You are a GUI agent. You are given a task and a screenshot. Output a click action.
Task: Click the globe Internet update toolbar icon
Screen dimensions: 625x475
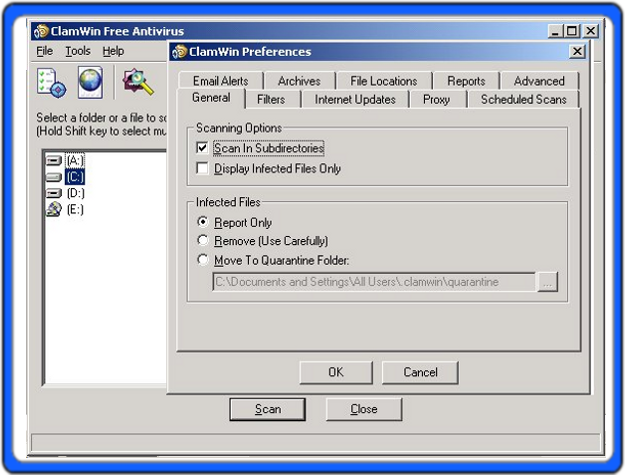point(90,83)
